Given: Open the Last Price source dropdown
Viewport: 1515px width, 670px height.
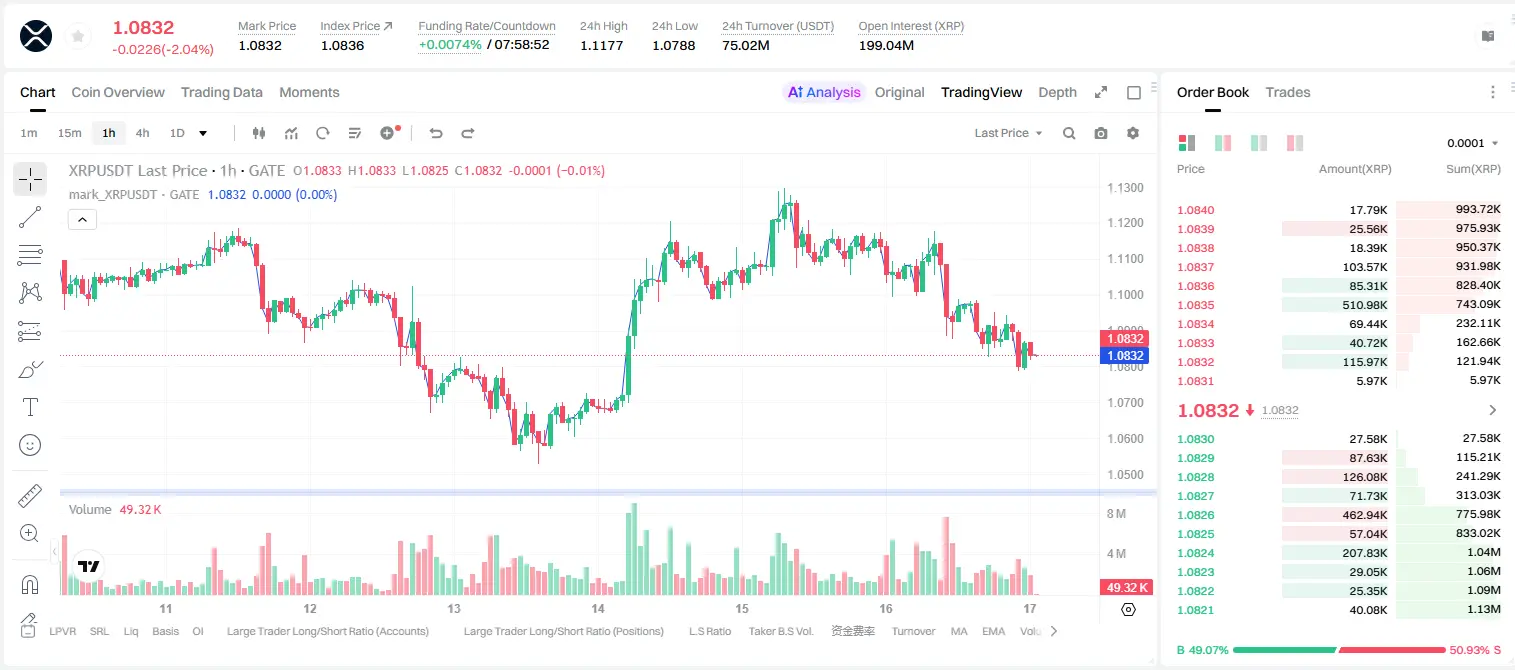Looking at the screenshot, I should click(x=1008, y=133).
